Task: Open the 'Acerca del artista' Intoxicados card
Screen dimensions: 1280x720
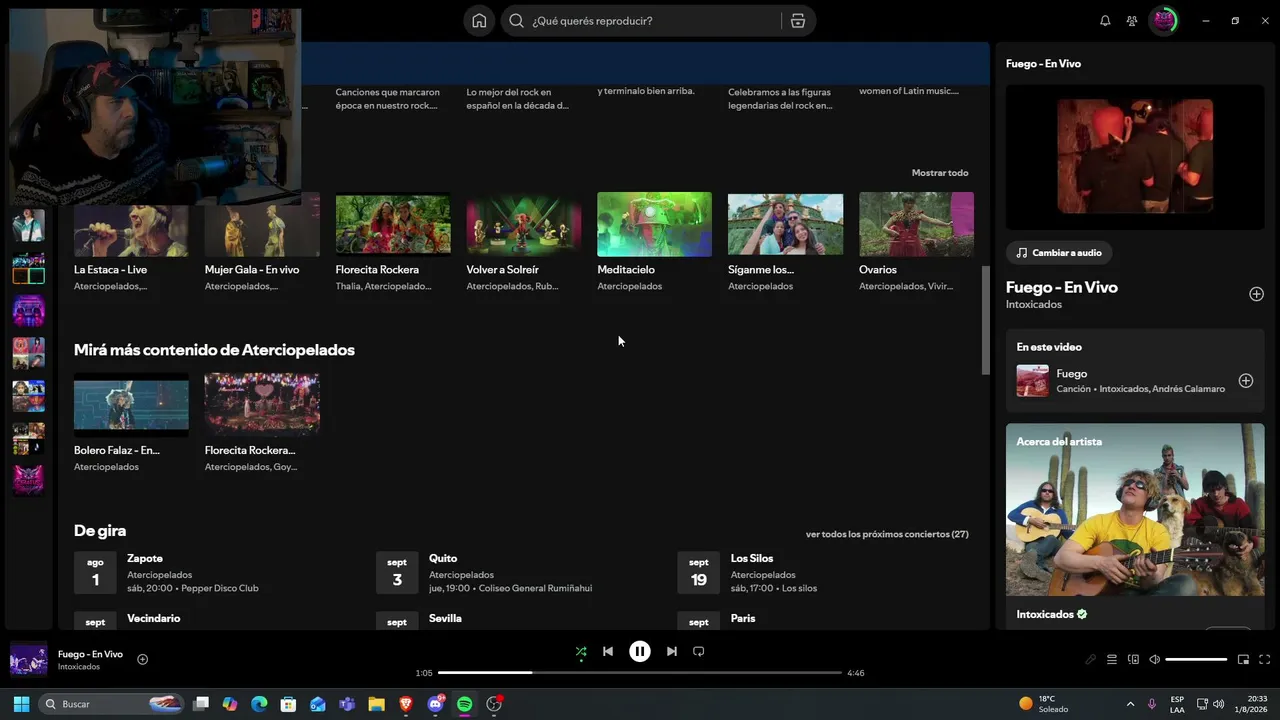Action: (1135, 526)
